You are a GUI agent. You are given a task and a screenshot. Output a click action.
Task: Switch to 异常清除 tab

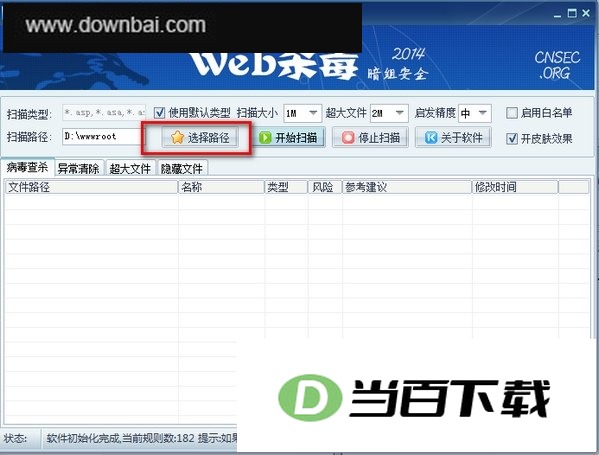(79, 168)
